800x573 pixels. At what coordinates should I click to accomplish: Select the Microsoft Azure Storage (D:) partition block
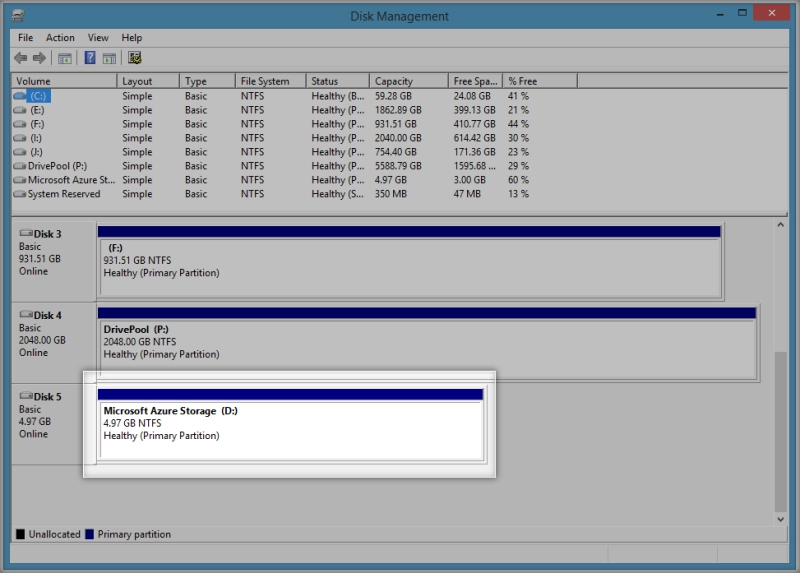pyautogui.click(x=290, y=425)
